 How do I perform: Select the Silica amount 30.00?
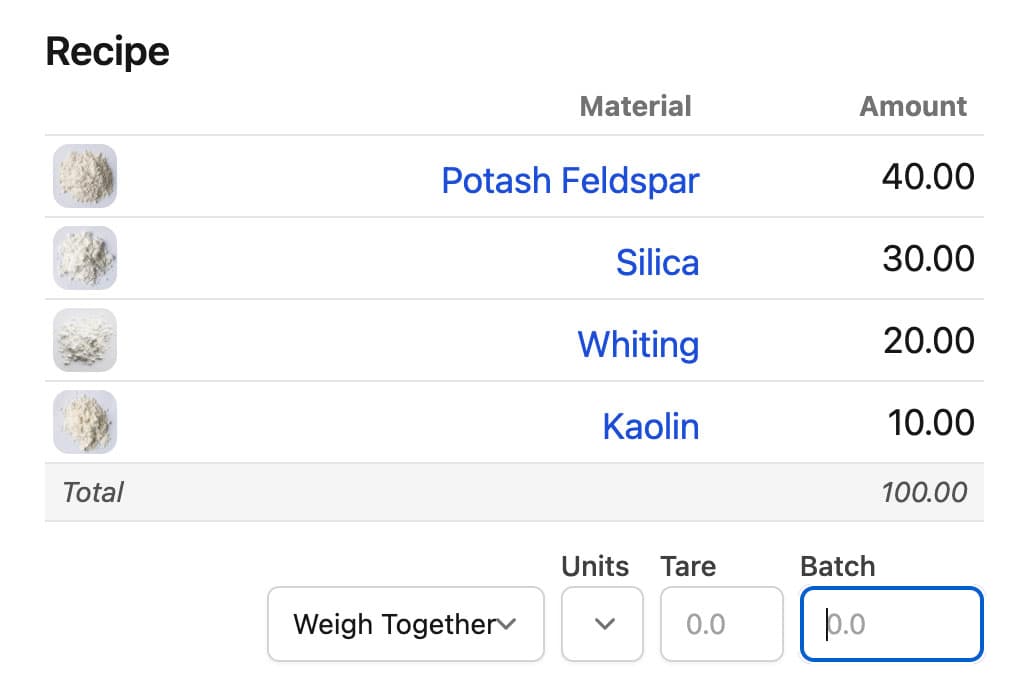[928, 260]
